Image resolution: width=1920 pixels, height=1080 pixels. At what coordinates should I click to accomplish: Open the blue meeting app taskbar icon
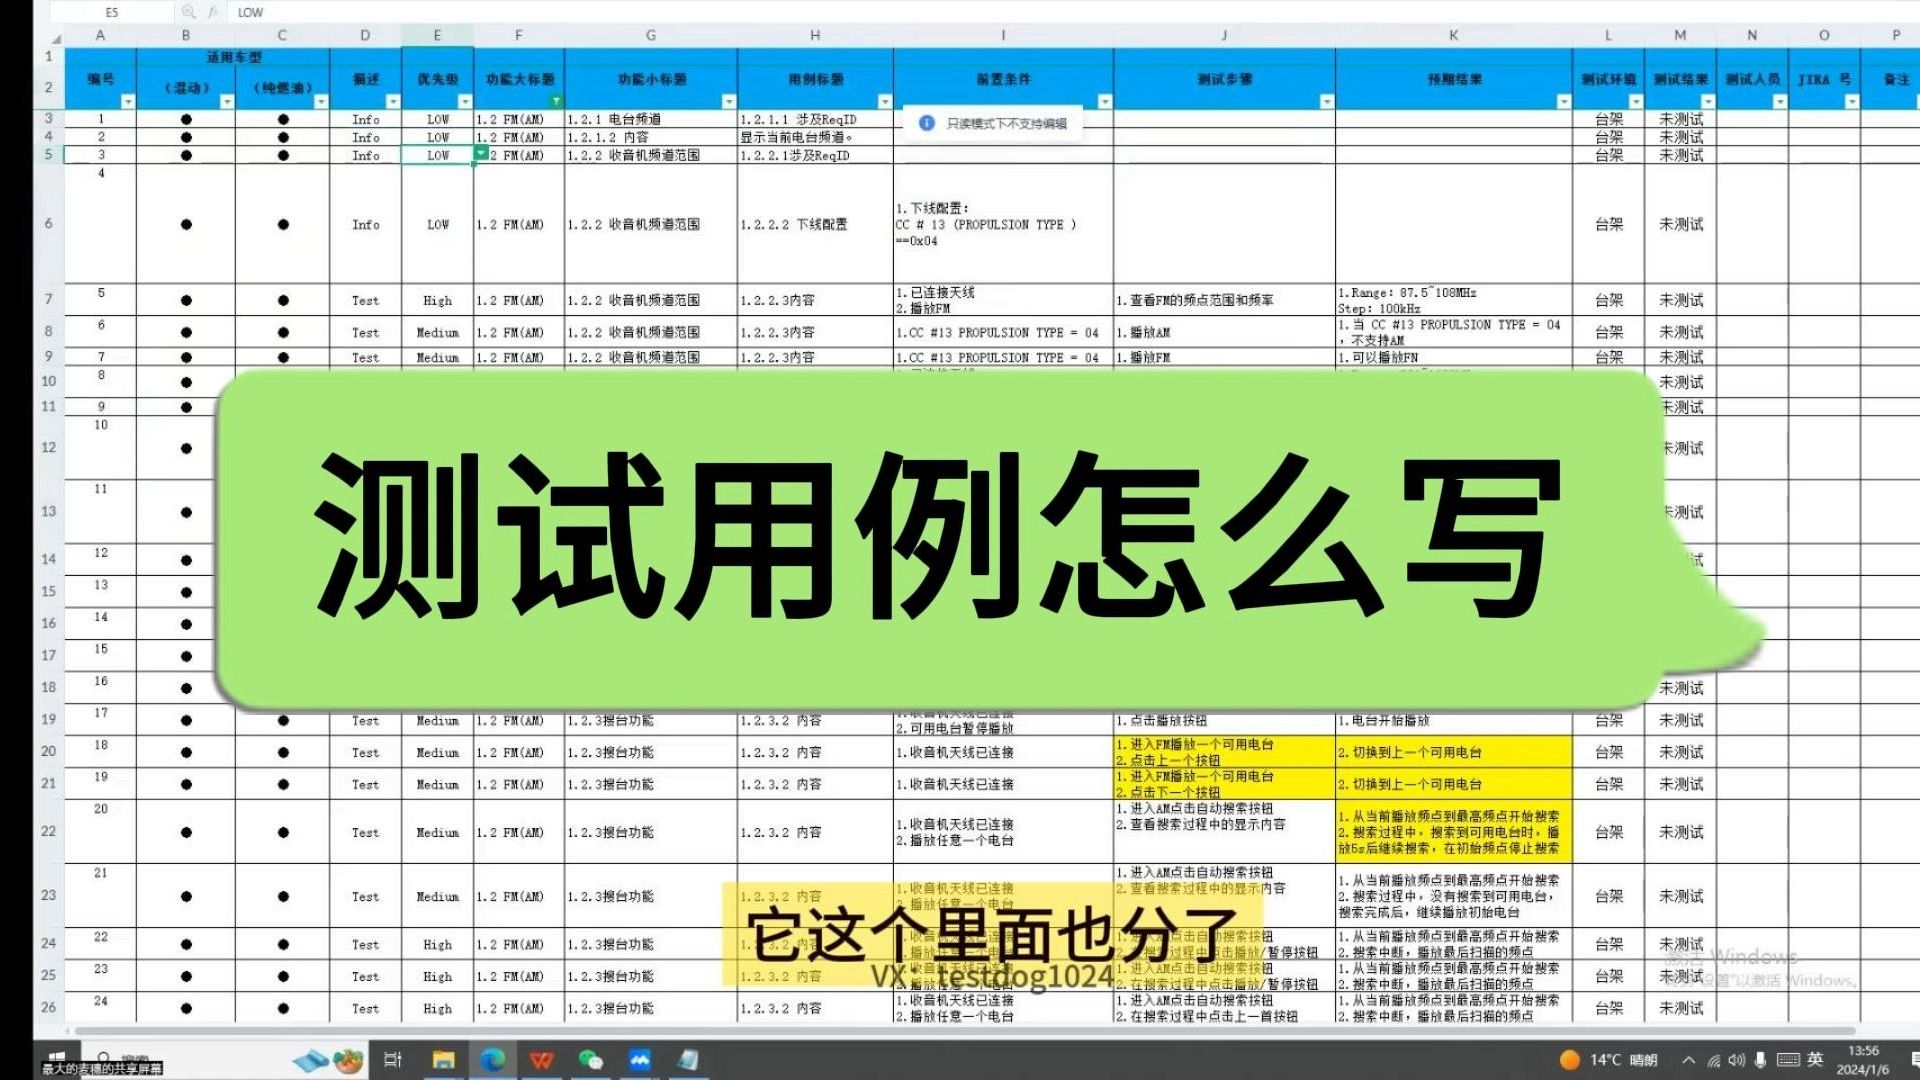point(640,1060)
